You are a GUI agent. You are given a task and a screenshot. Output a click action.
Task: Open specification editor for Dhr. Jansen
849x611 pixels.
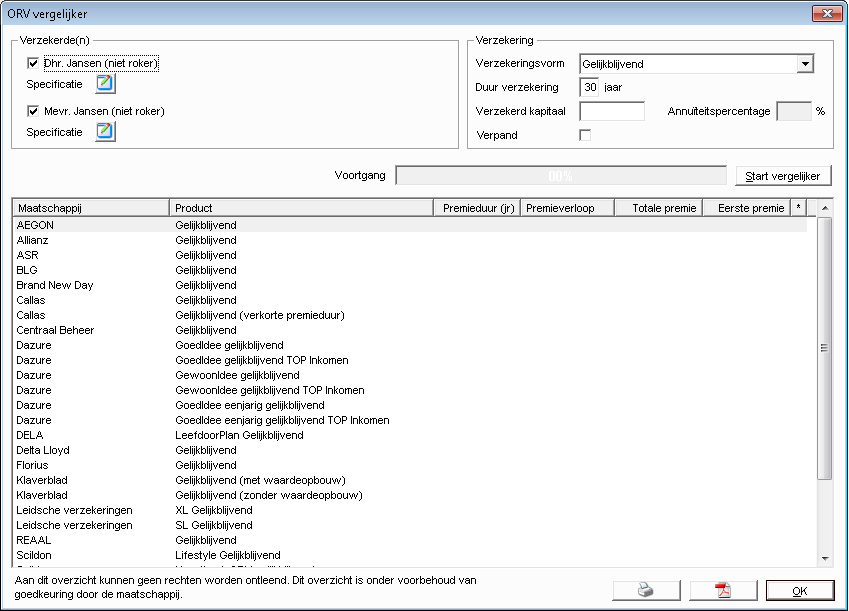point(105,83)
